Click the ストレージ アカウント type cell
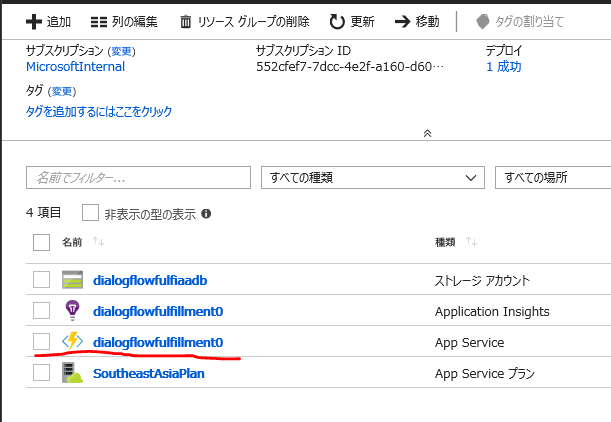Viewport: 611px width, 422px height. point(482,281)
